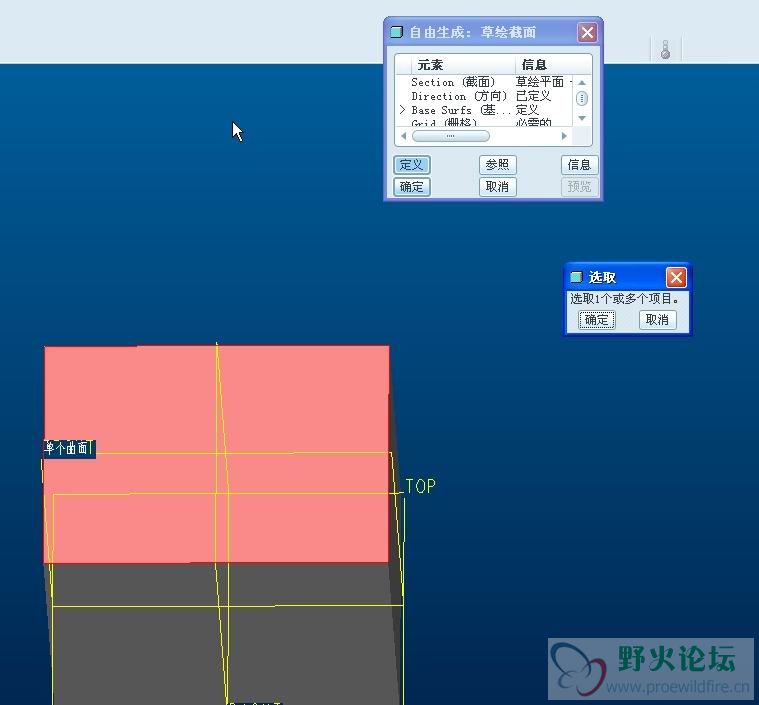Click 信息 button in 自由生成 dialog
The height and width of the screenshot is (705, 759).
click(579, 165)
